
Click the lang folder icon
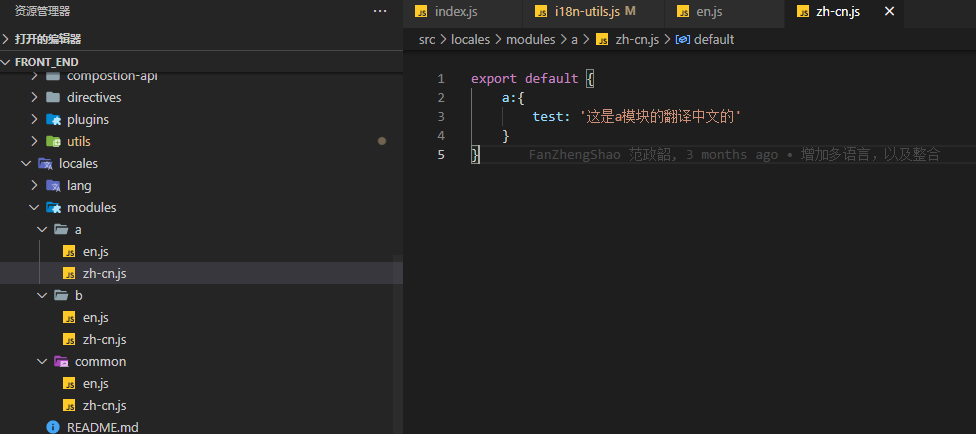(x=53, y=185)
